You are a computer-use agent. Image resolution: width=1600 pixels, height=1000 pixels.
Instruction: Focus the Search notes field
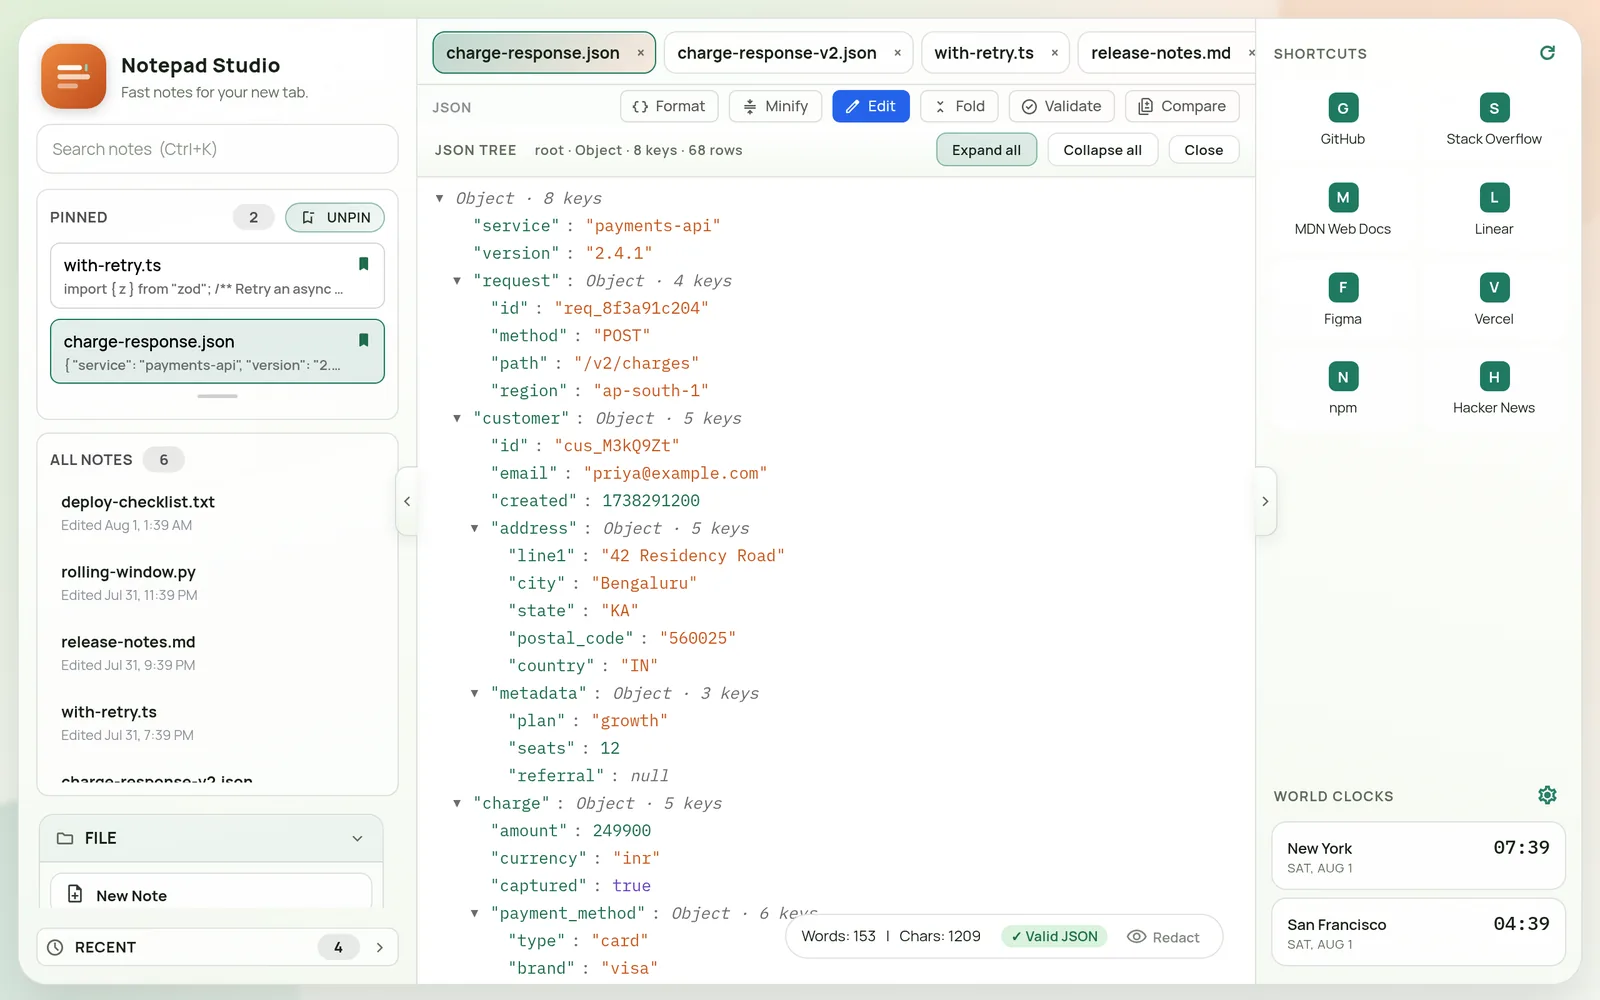pyautogui.click(x=217, y=149)
